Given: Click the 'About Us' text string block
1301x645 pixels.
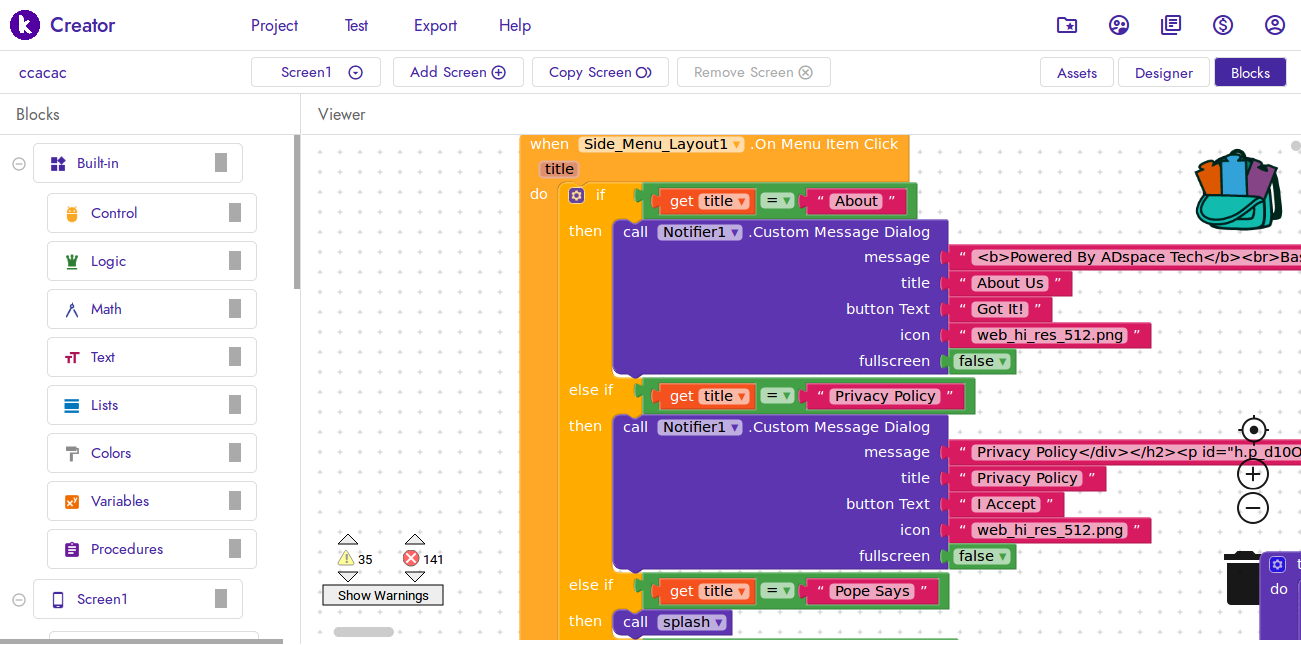Looking at the screenshot, I should [x=1010, y=283].
